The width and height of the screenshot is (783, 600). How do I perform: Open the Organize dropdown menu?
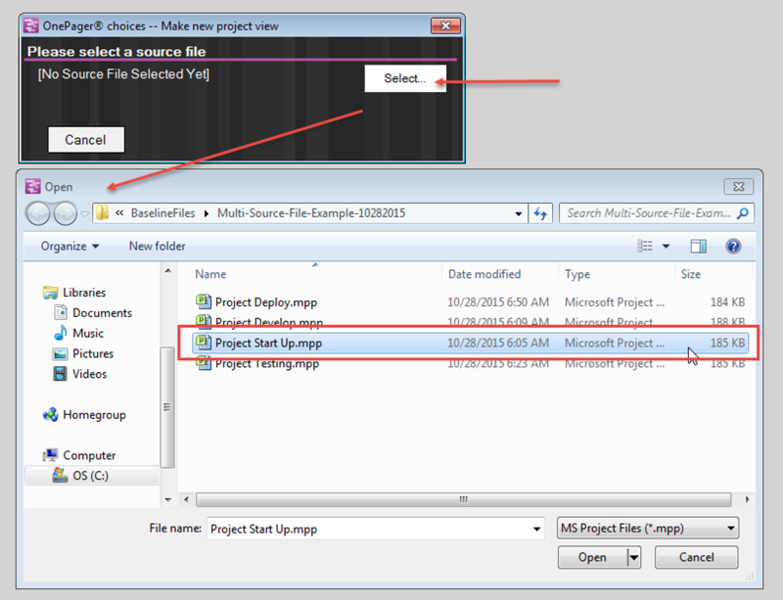[69, 246]
